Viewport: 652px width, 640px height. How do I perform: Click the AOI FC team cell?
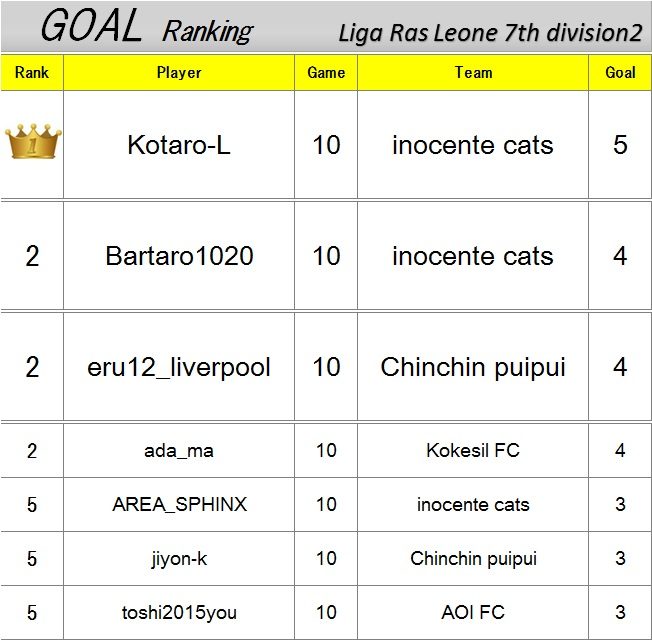pyautogui.click(x=473, y=613)
